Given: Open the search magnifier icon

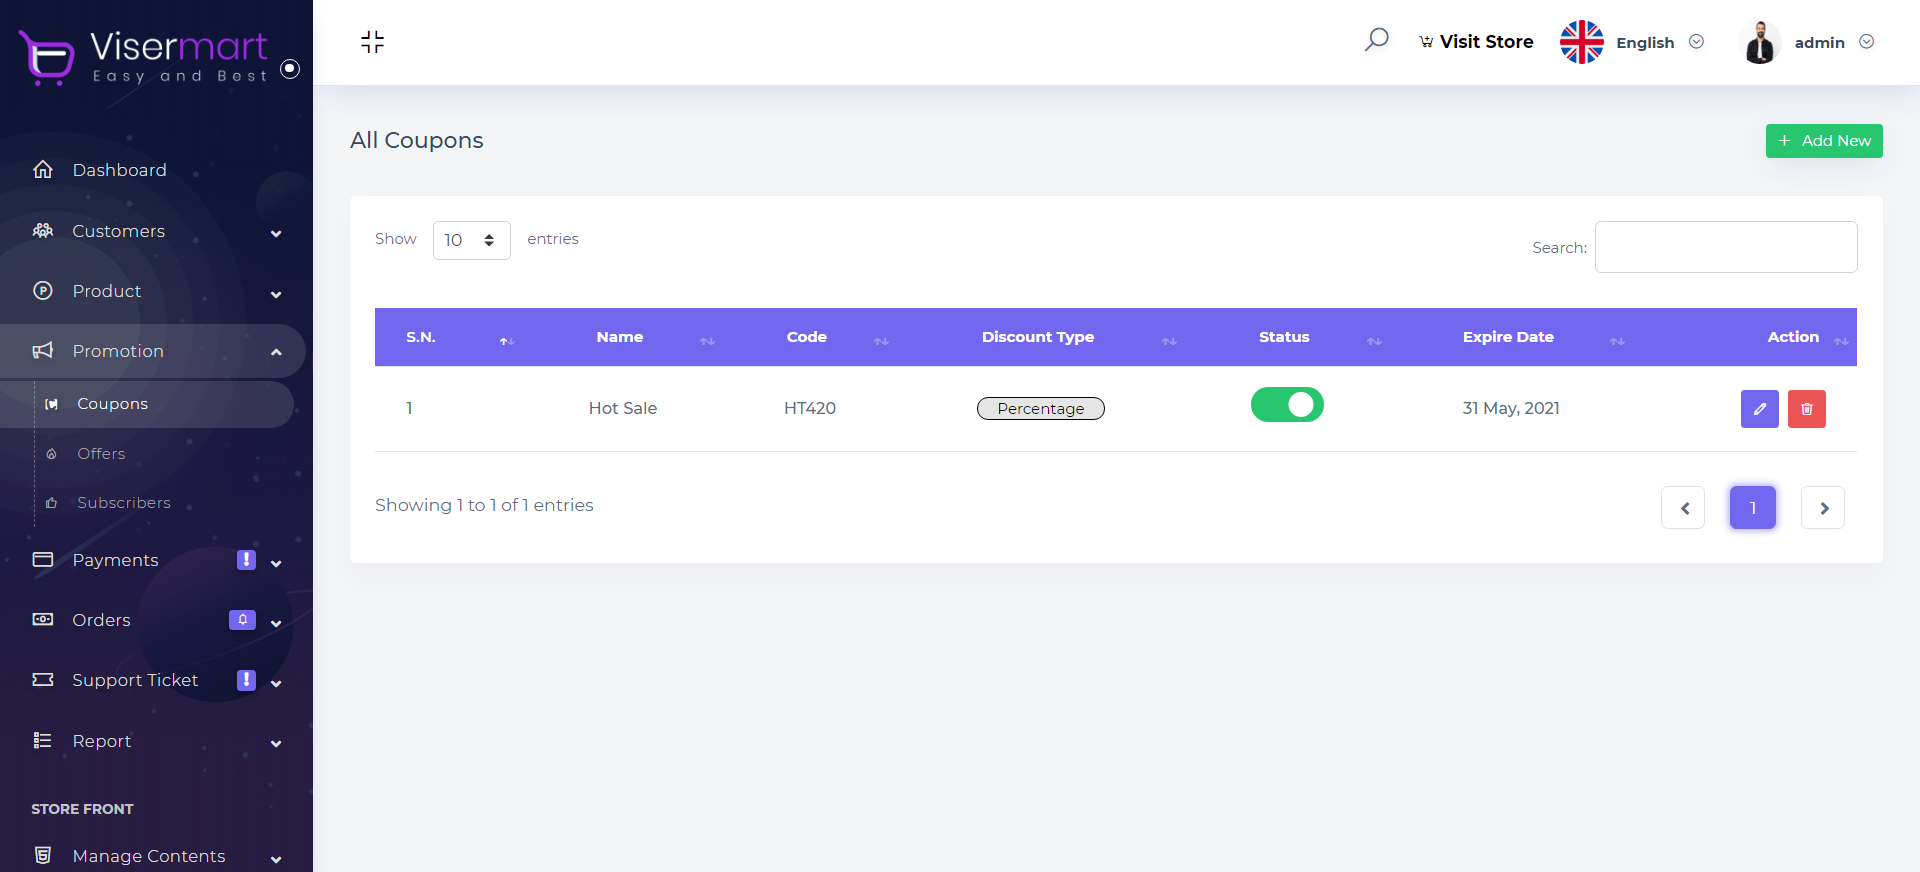Looking at the screenshot, I should tap(1377, 40).
